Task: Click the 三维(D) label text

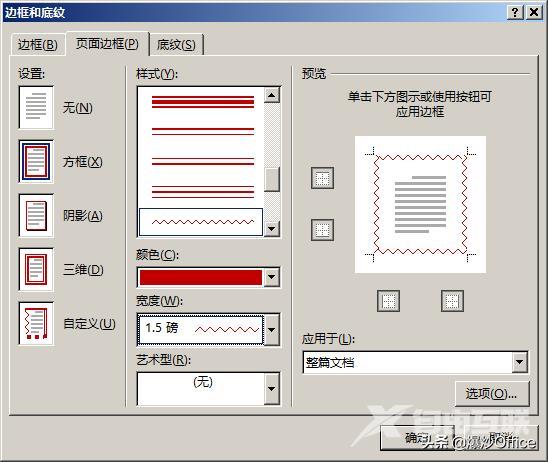Action: (x=83, y=270)
